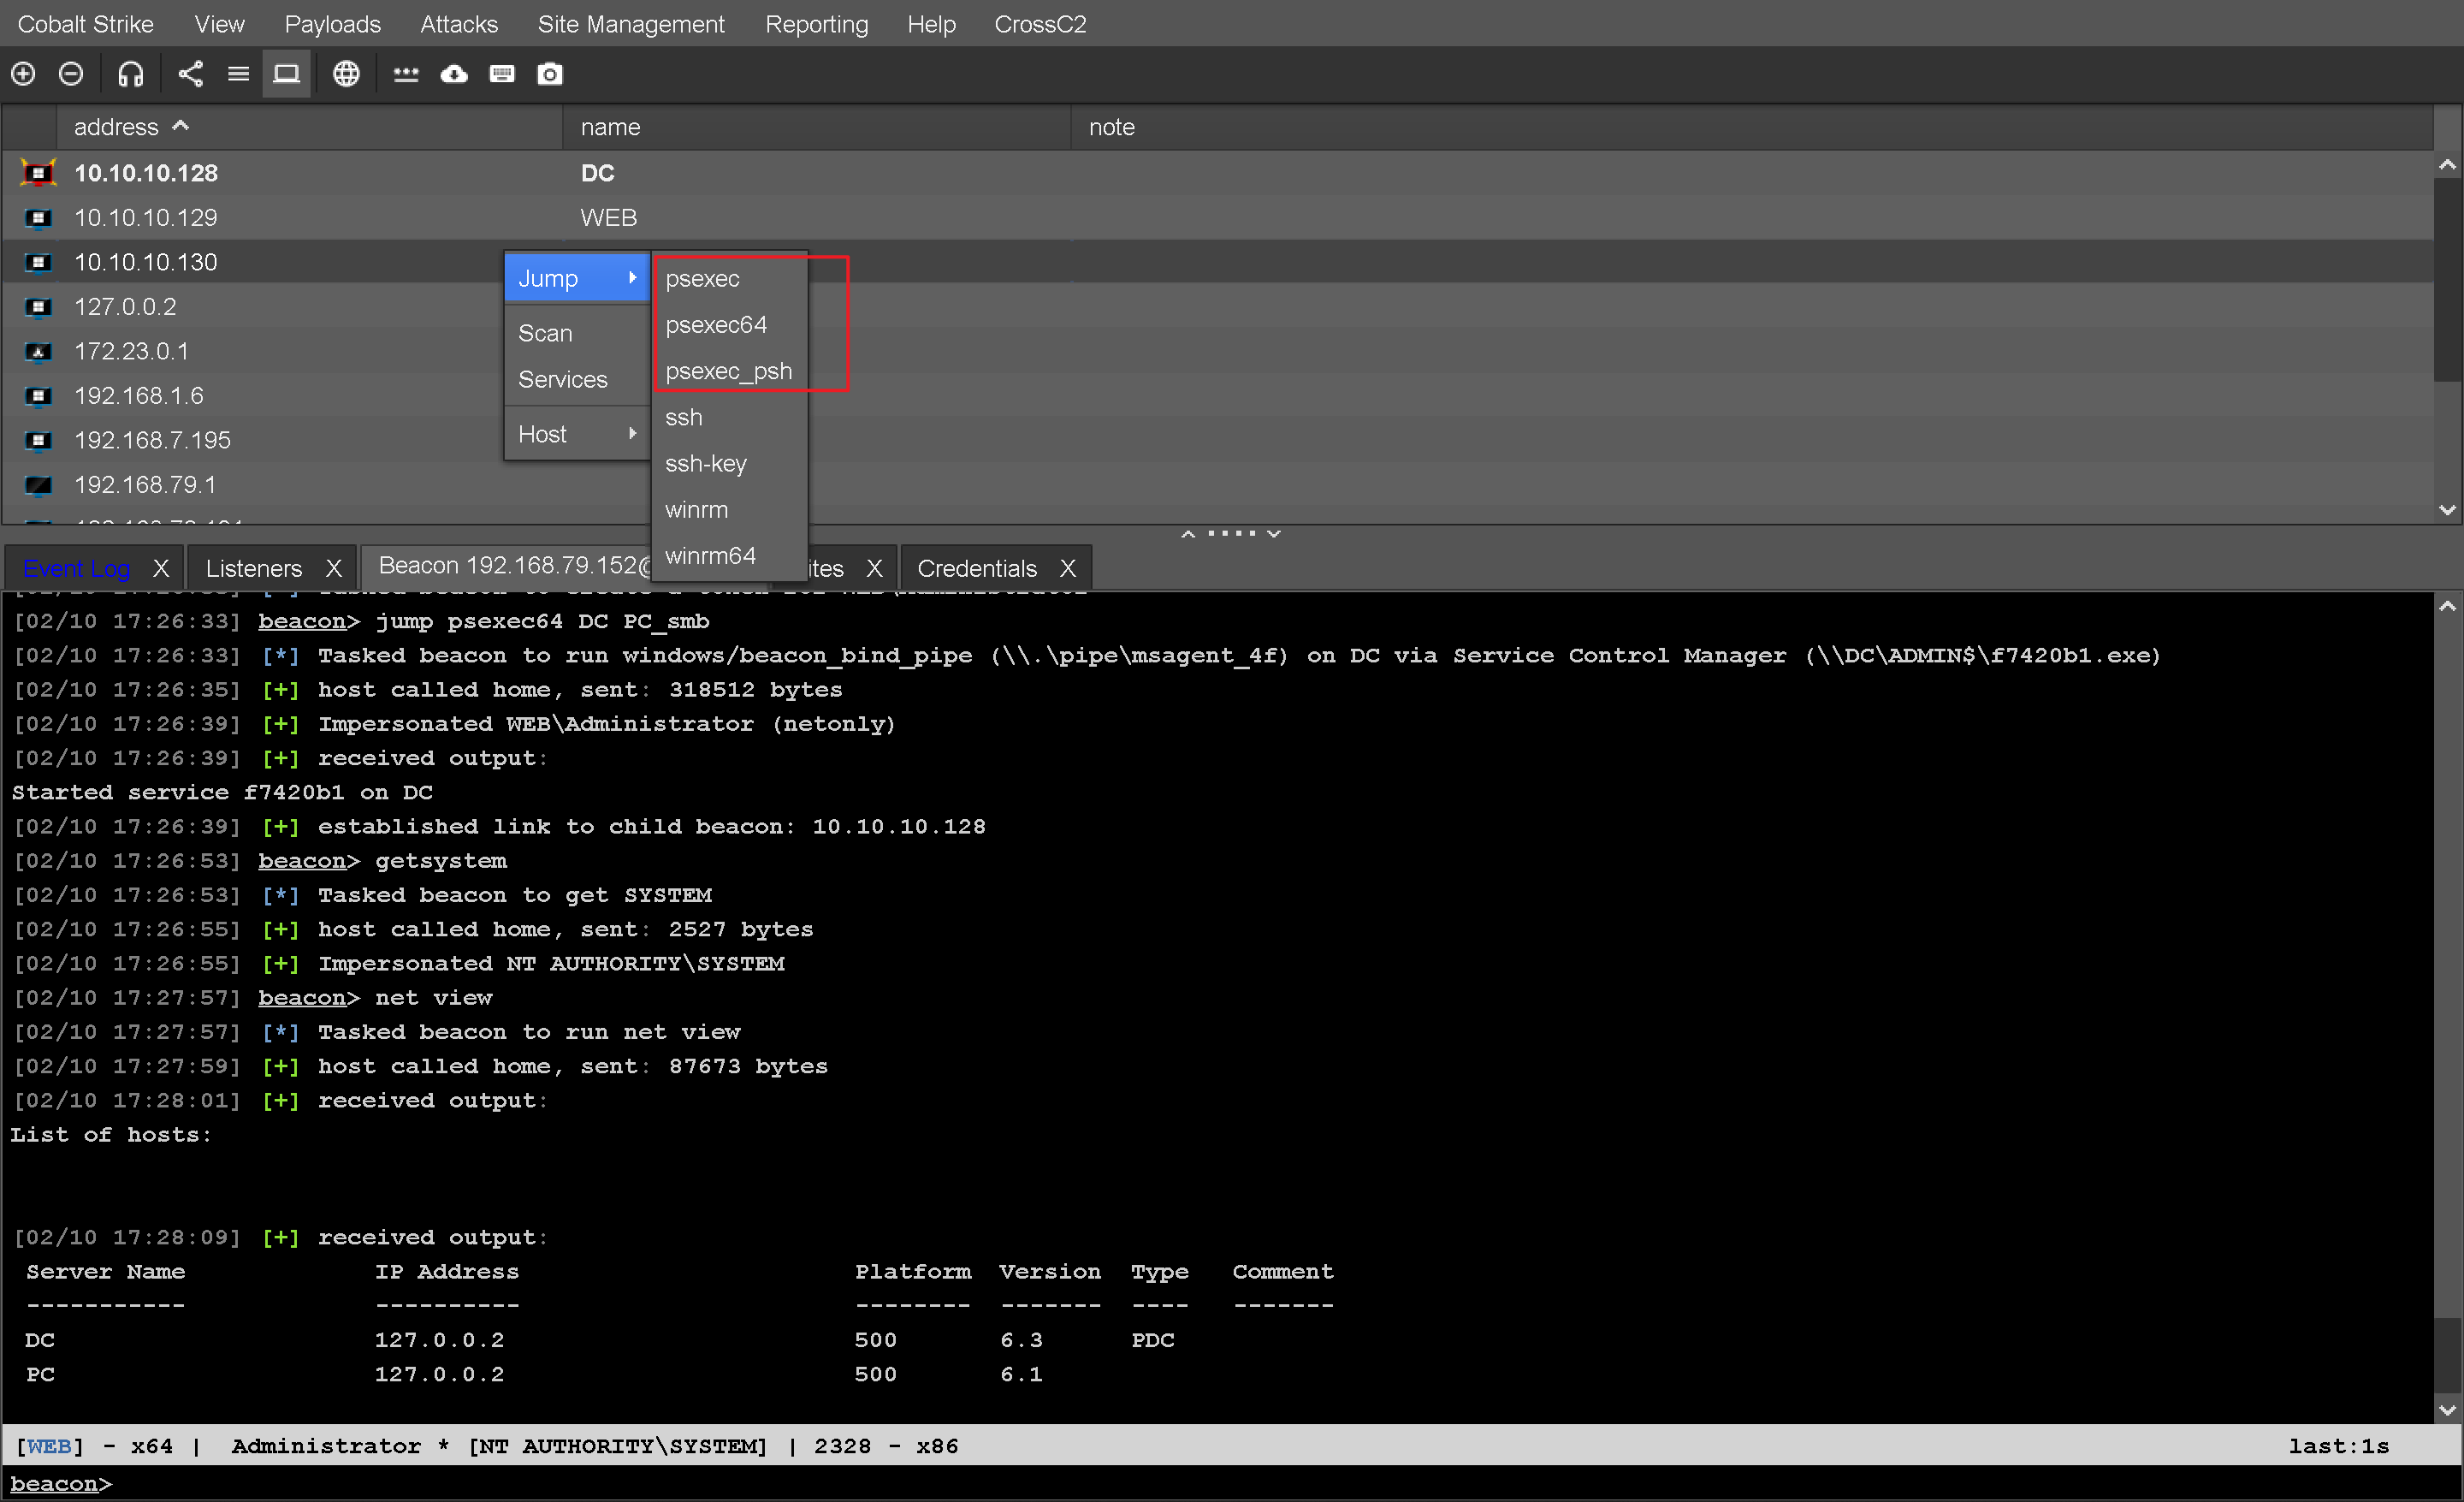Image resolution: width=2464 pixels, height=1502 pixels.
Task: Choose psexec64 from the Jump submenu
Action: coord(716,325)
